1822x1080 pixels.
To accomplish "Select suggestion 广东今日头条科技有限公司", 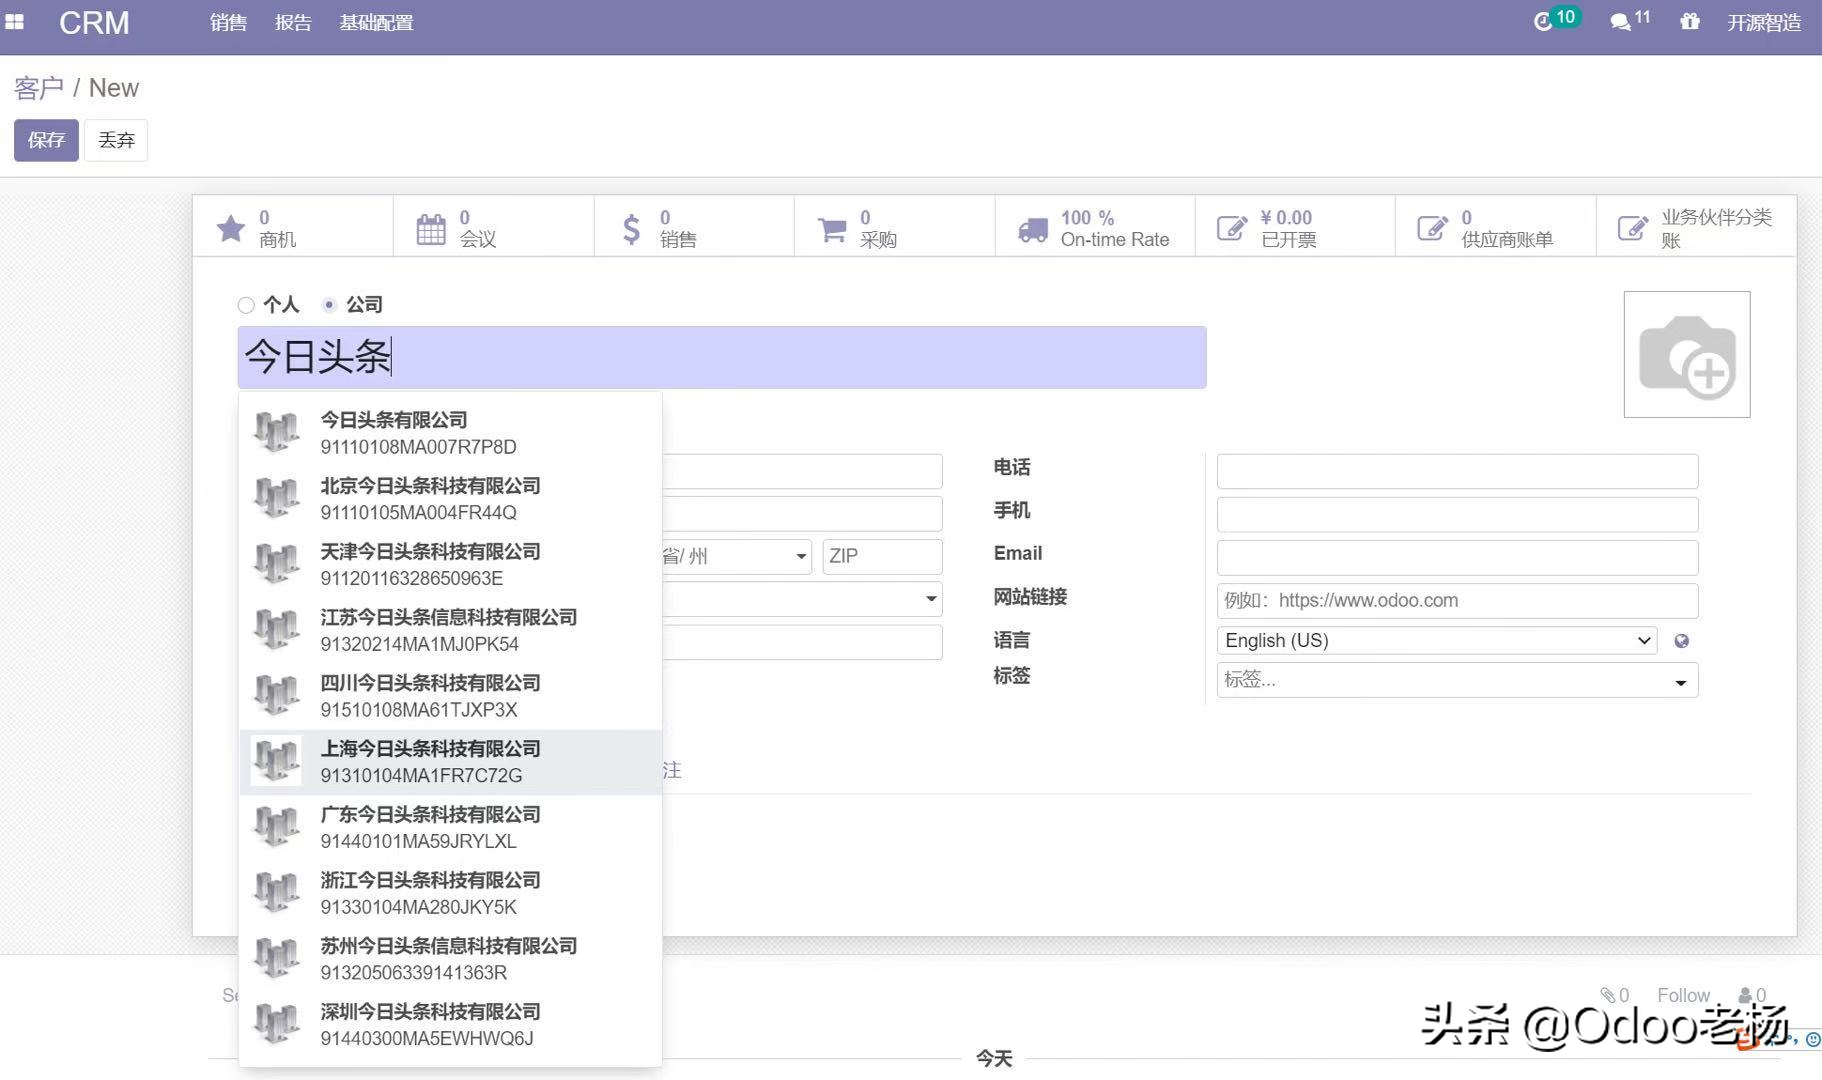I will [x=450, y=827].
